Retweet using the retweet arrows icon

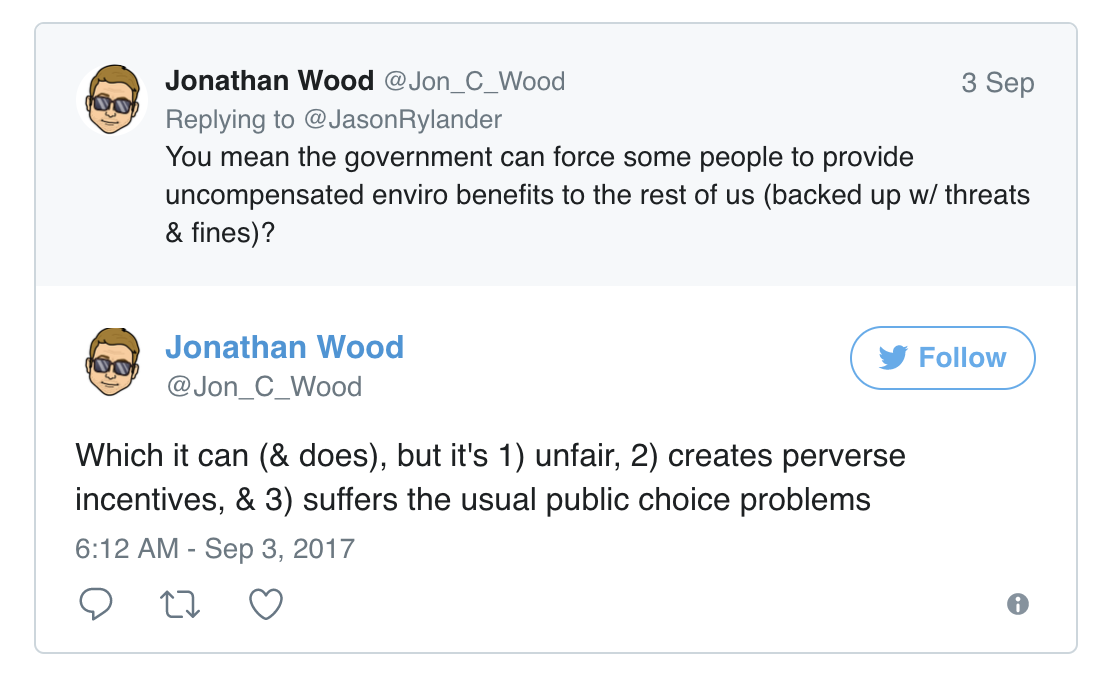click(x=180, y=605)
